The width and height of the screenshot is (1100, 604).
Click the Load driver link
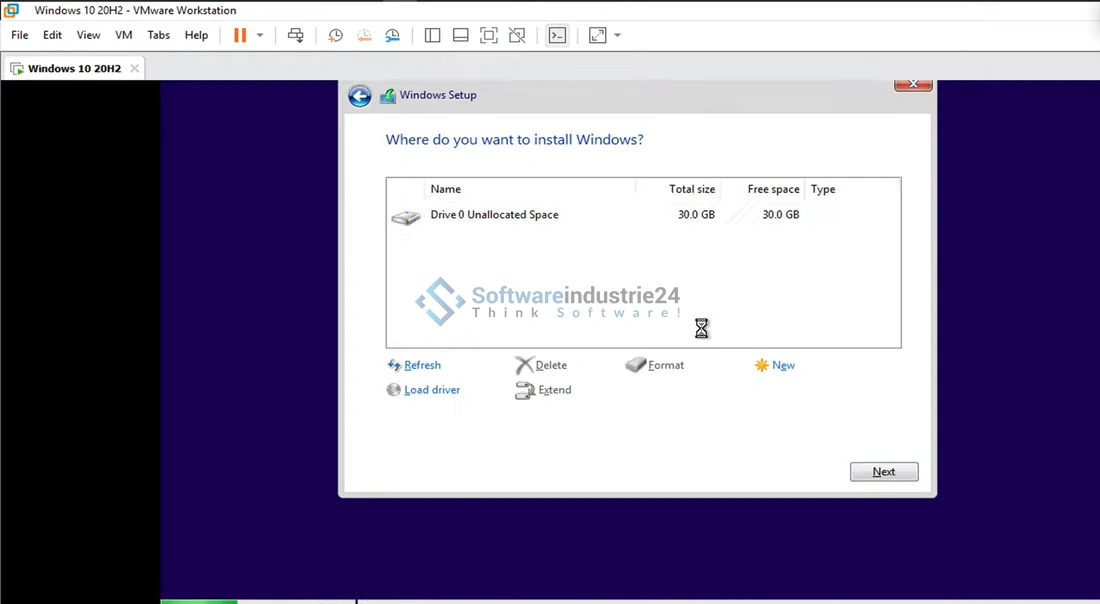431,390
